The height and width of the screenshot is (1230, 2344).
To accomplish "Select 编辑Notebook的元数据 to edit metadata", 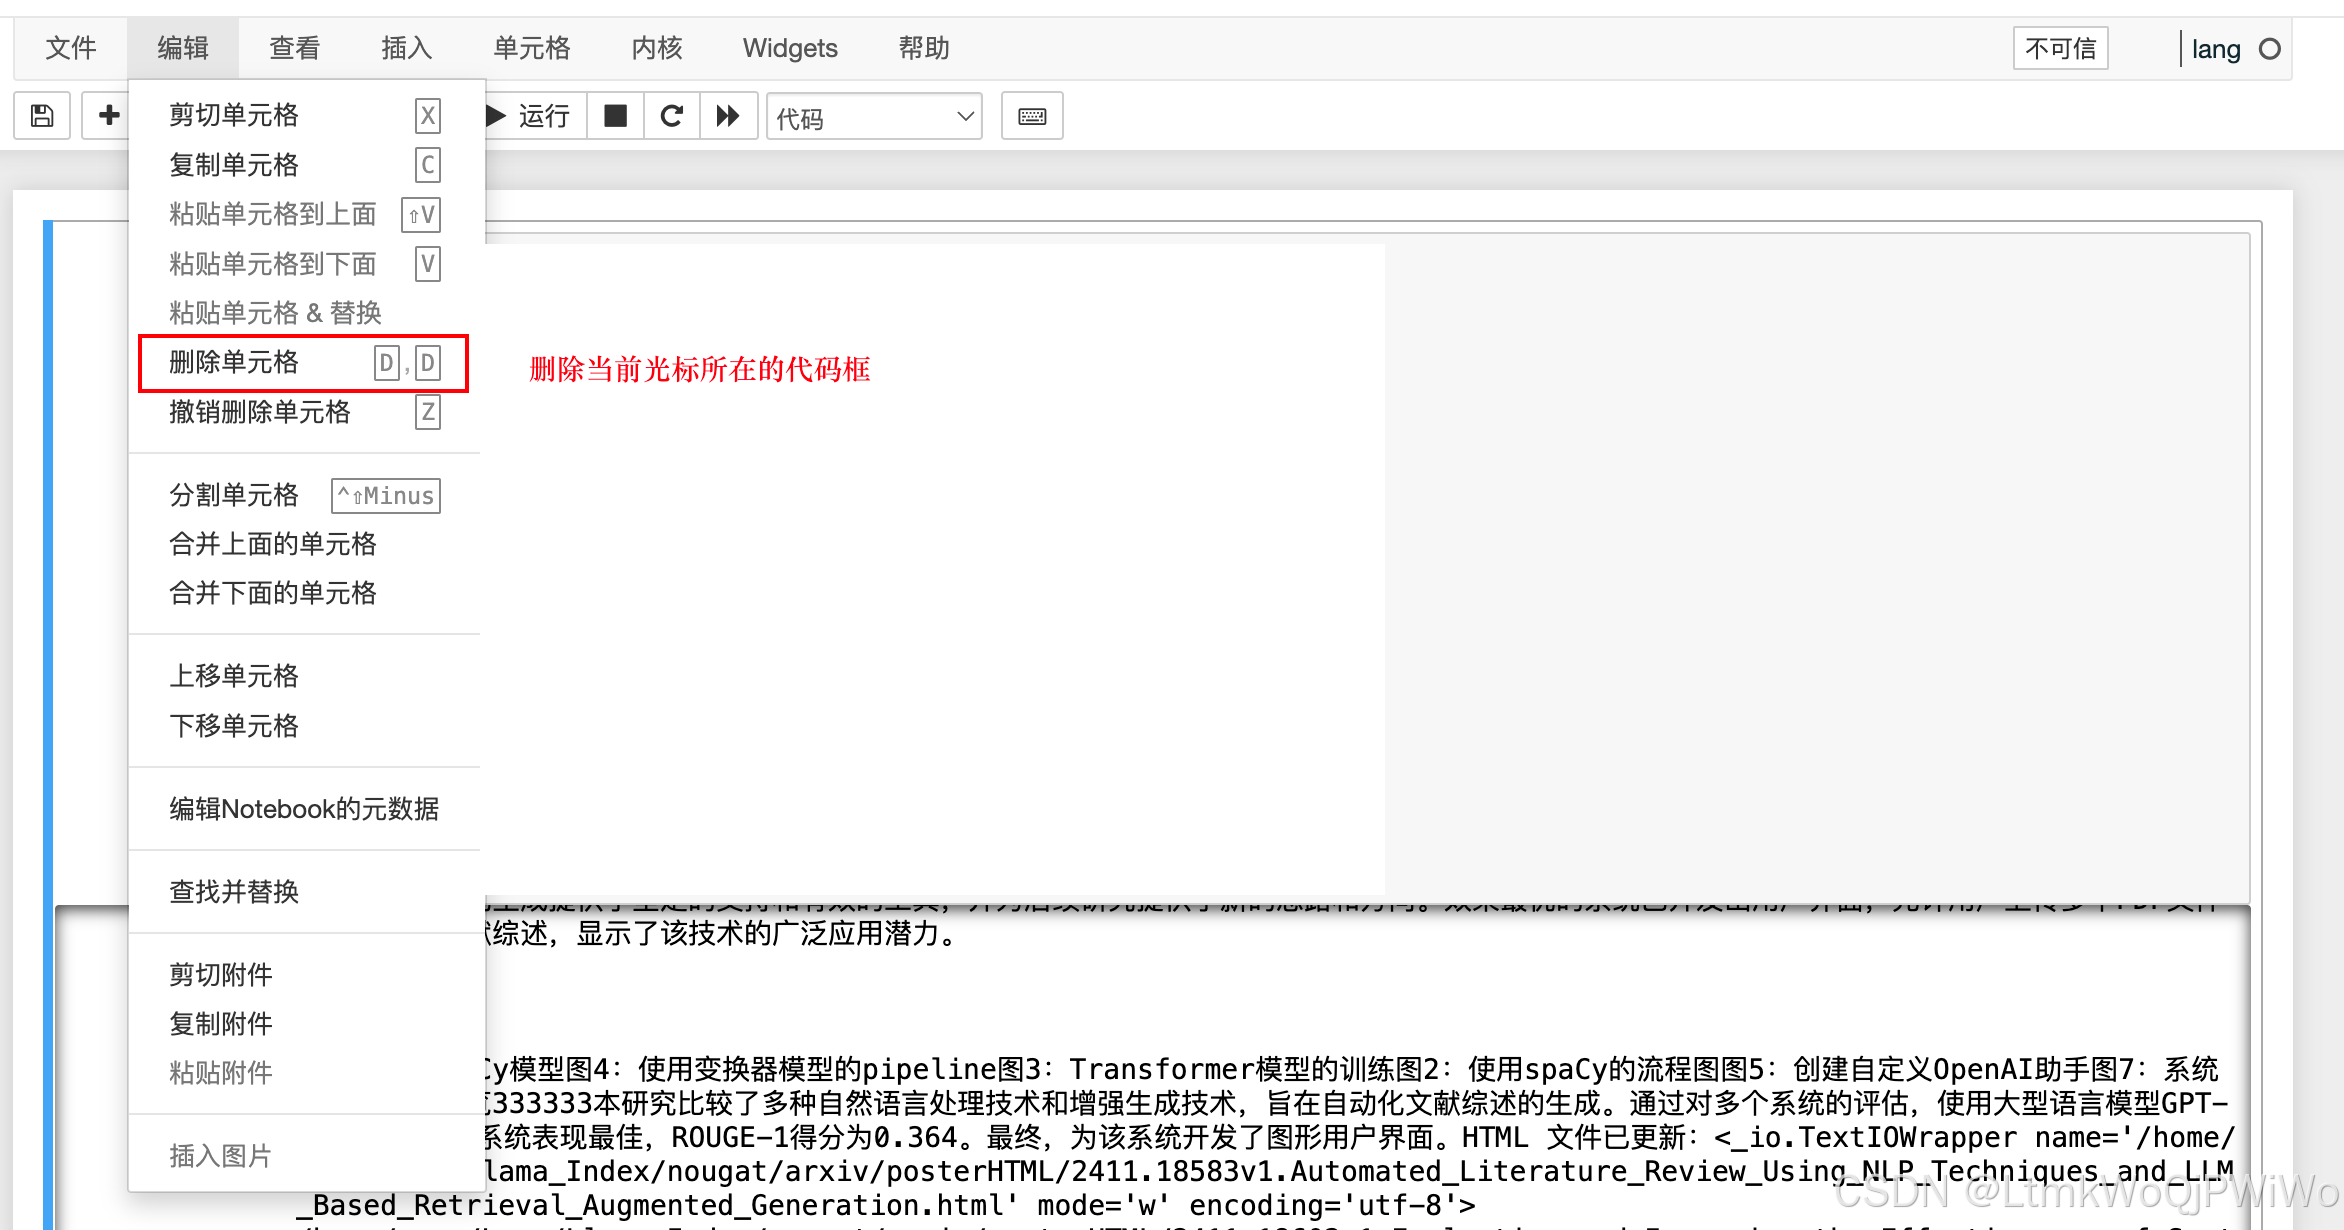I will coord(305,808).
